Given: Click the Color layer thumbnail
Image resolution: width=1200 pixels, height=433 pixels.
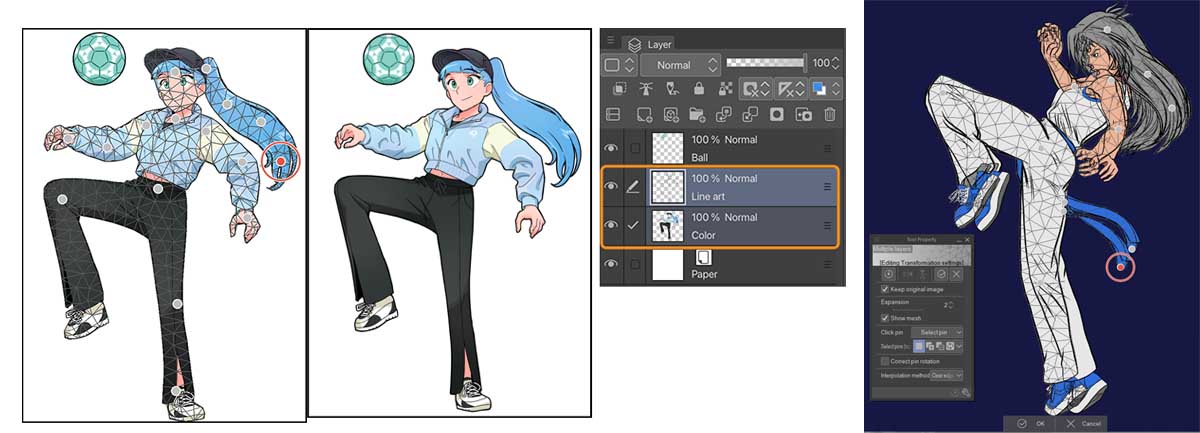Looking at the screenshot, I should coord(667,225).
